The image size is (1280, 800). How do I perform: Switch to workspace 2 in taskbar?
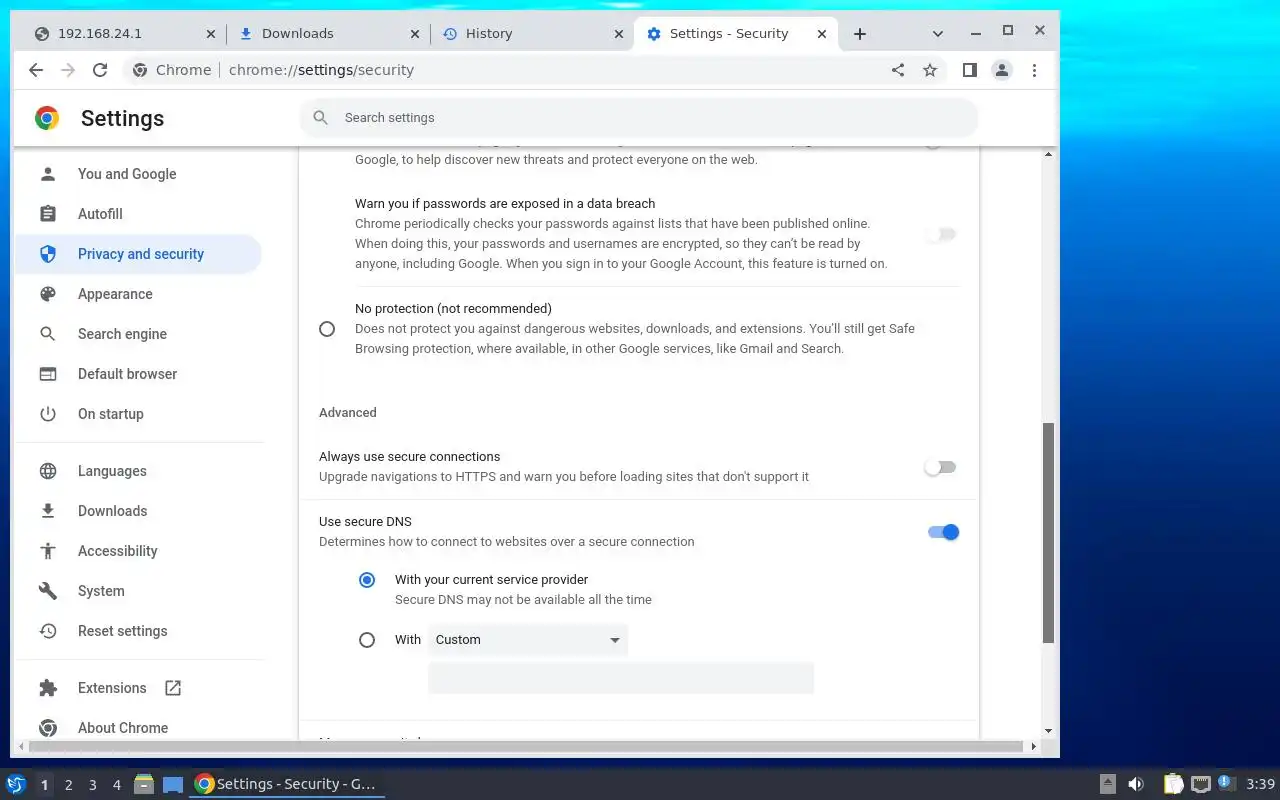[x=68, y=785]
